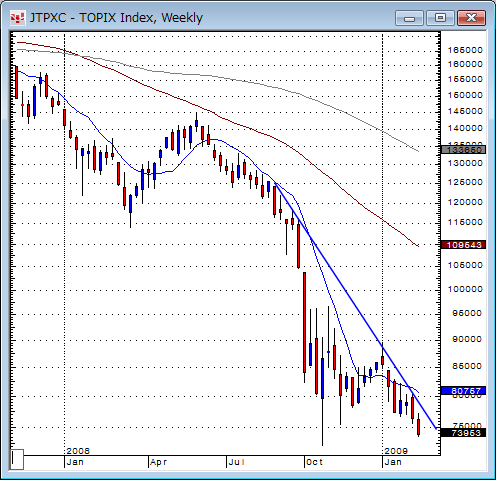Viewport: 496px width, 480px height.
Task: Click the chart app icon in the title bar
Action: pyautogui.click(x=17, y=18)
